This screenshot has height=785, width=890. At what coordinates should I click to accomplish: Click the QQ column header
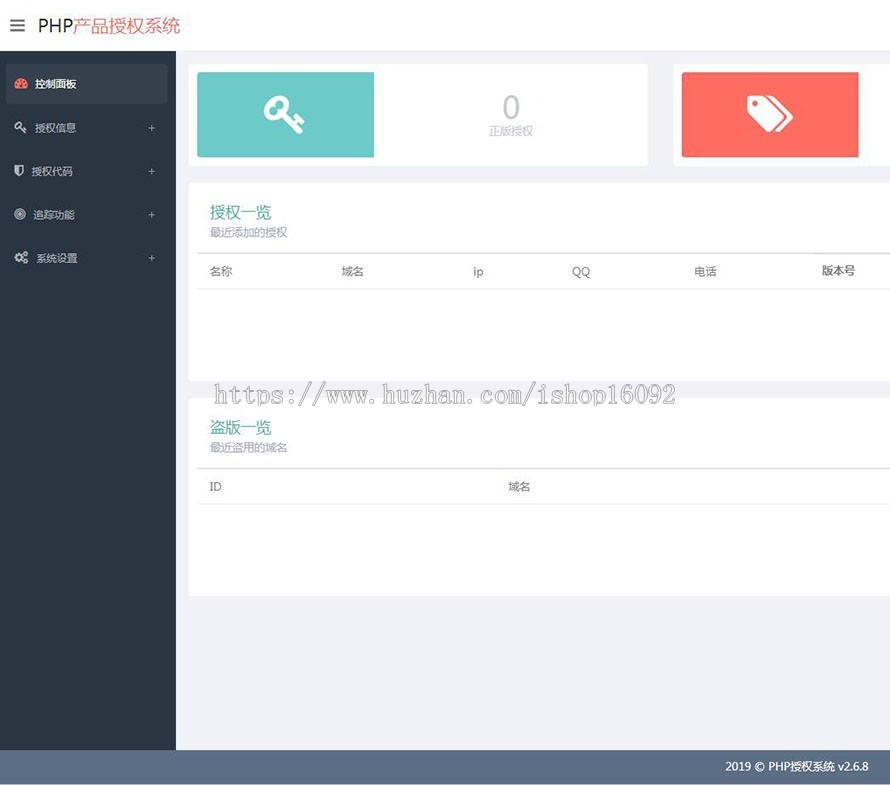point(581,272)
